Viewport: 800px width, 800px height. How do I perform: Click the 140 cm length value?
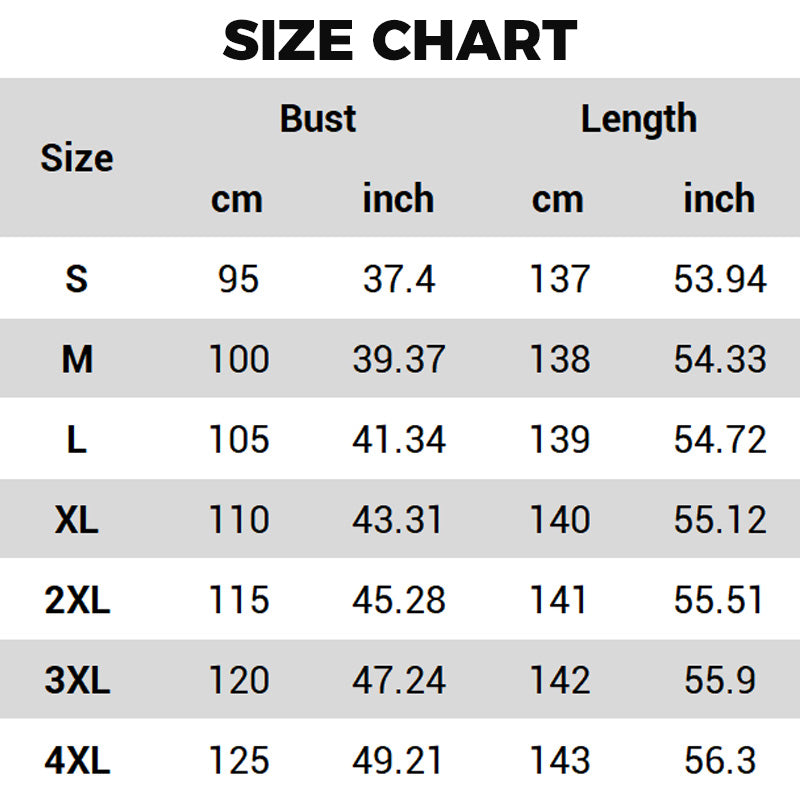(559, 520)
